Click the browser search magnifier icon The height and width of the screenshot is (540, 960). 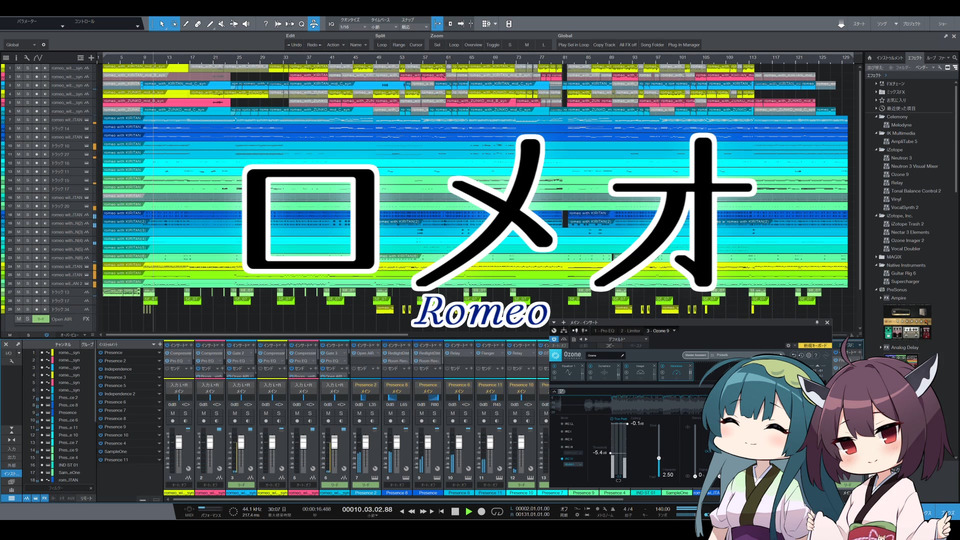click(x=954, y=58)
